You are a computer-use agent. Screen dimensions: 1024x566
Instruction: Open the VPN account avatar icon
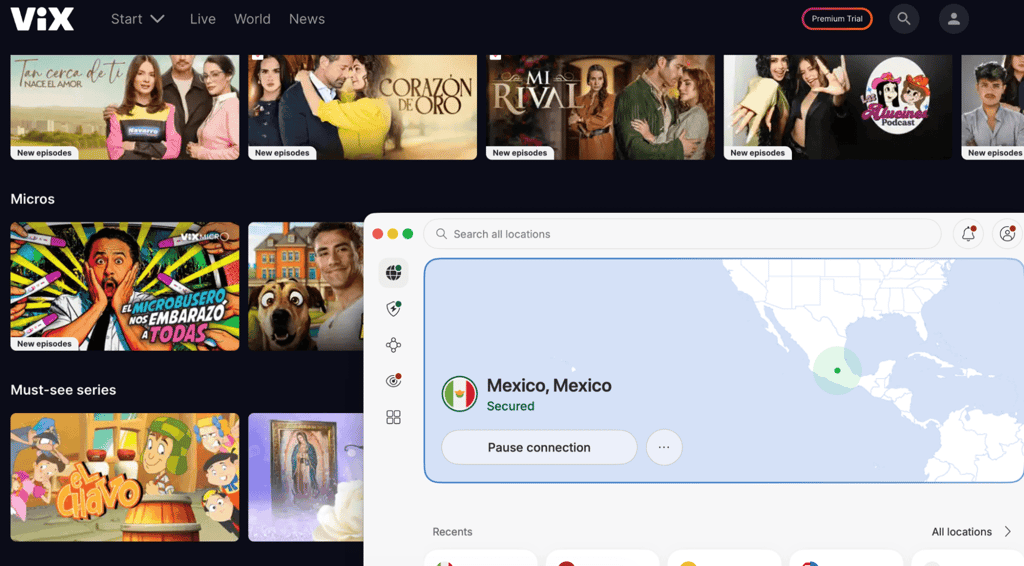click(1008, 234)
